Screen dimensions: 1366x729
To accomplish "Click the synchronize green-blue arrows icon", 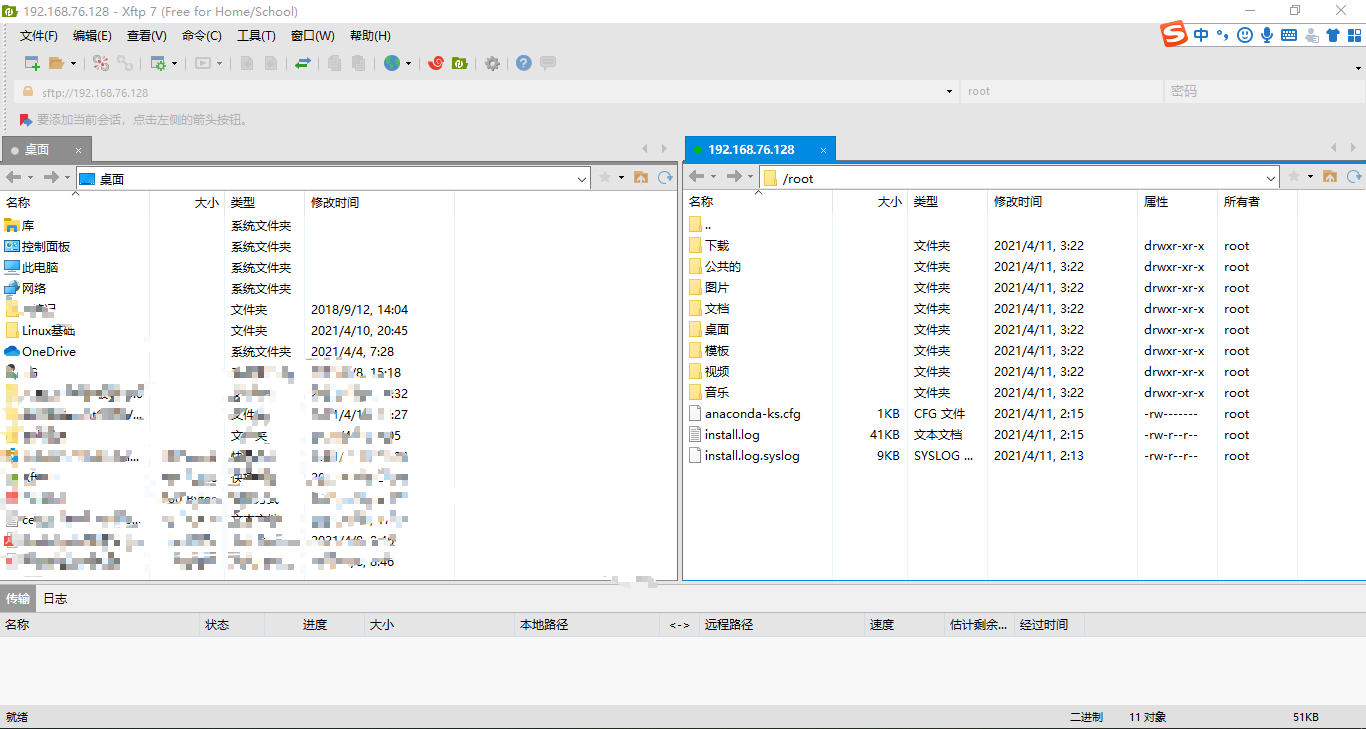I will coord(303,63).
